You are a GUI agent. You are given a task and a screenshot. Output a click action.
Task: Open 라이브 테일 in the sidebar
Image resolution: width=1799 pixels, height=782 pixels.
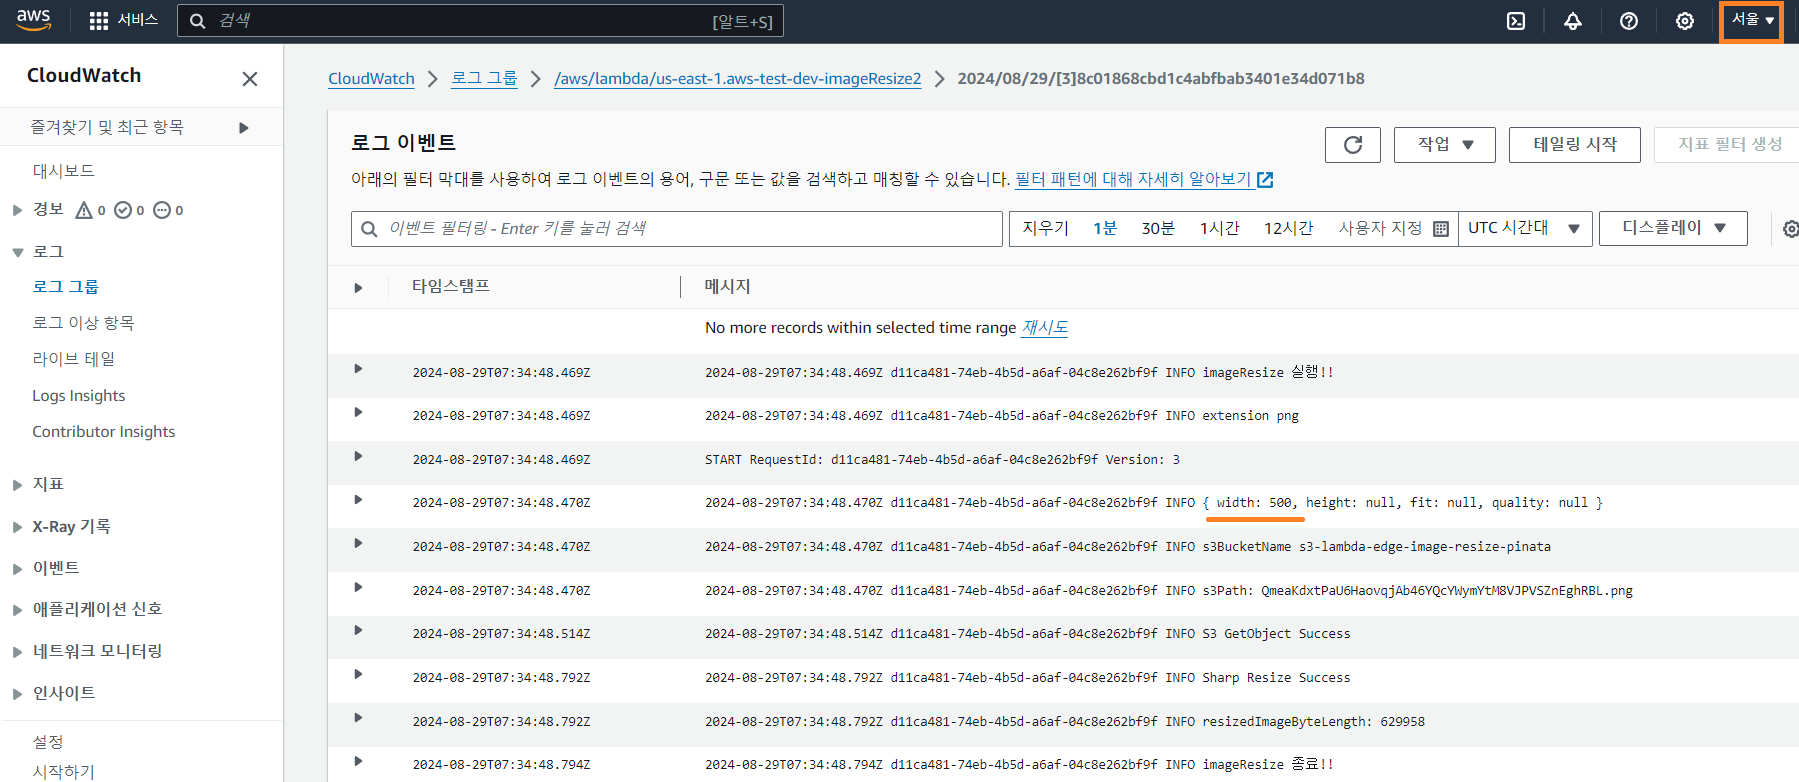(x=73, y=359)
